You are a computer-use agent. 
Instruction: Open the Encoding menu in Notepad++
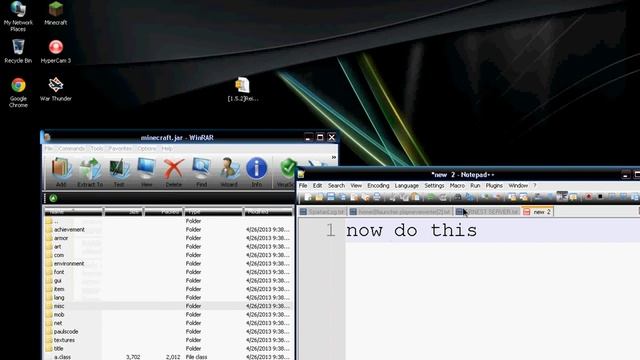click(x=378, y=185)
